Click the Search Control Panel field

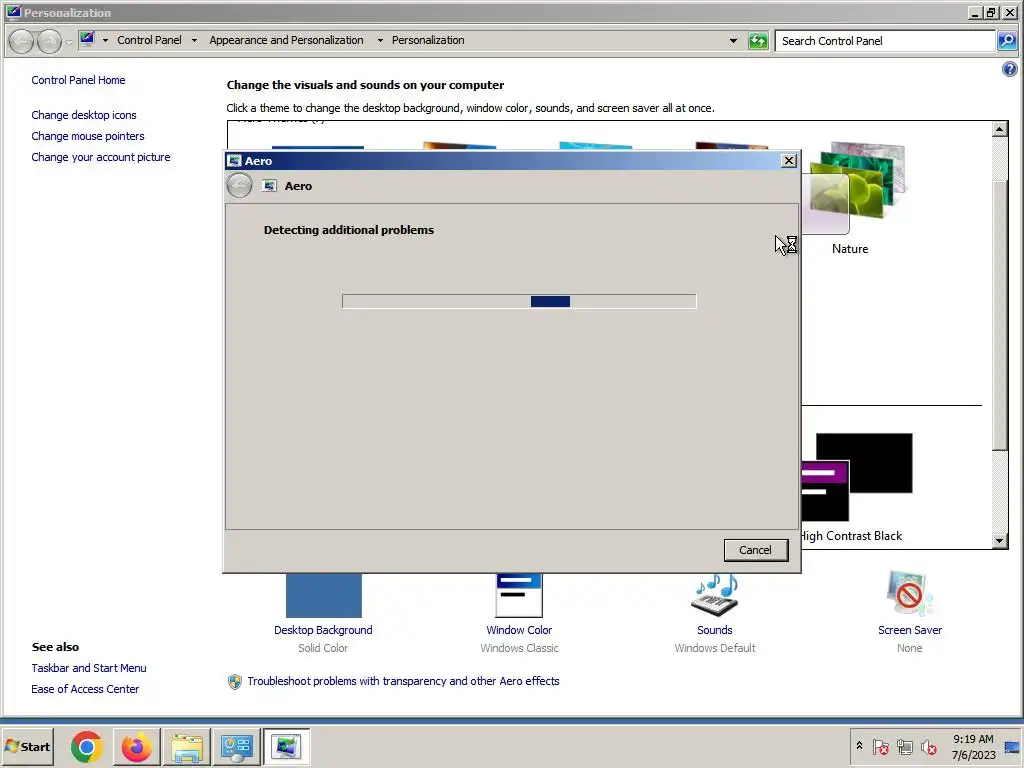click(885, 41)
